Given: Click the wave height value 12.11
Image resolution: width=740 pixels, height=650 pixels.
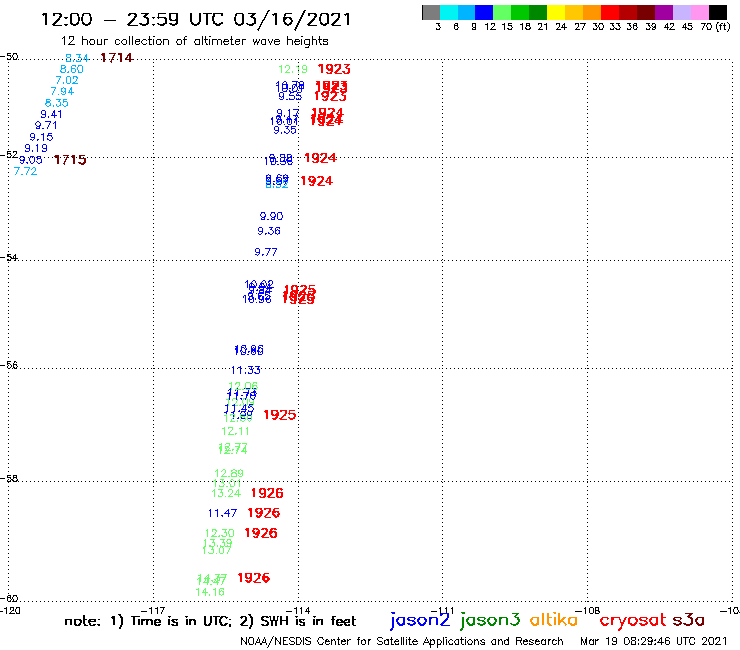Looking at the screenshot, I should [x=235, y=431].
